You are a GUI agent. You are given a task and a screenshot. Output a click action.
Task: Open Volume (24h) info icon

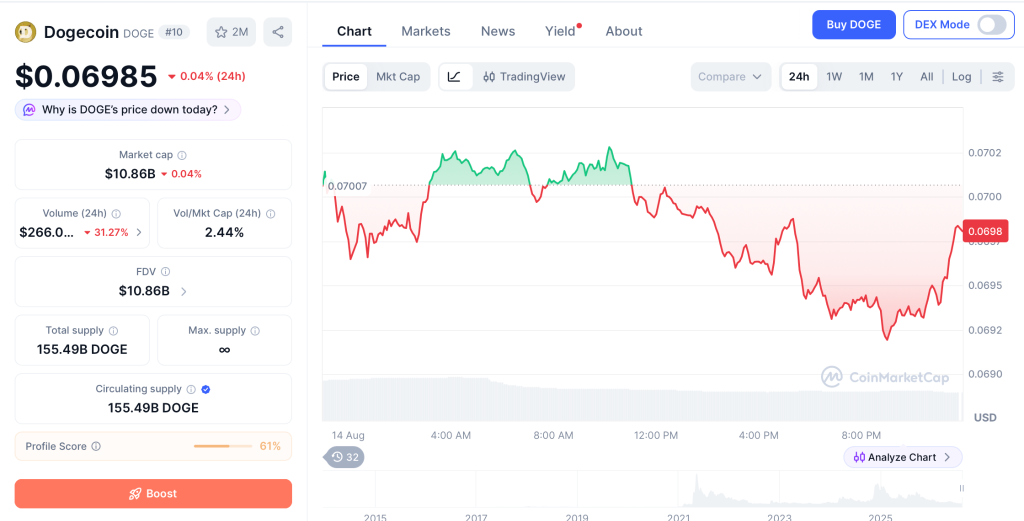(x=116, y=213)
